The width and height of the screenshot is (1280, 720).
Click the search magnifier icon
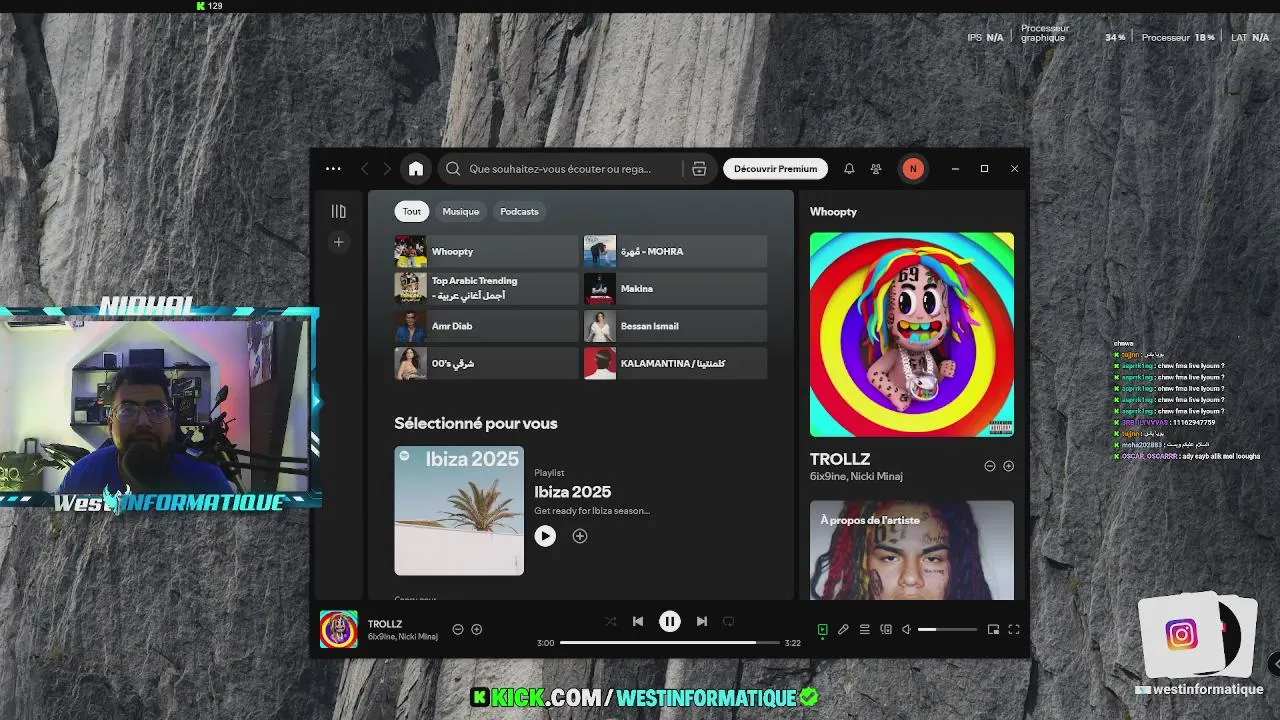[x=453, y=169]
